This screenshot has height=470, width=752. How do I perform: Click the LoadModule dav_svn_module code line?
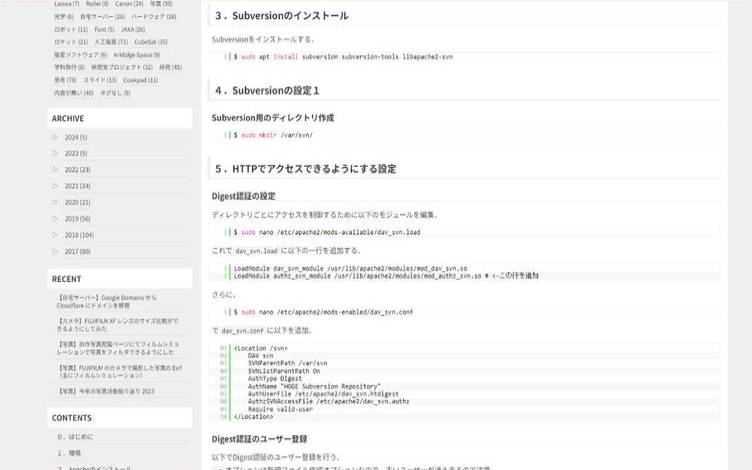click(350, 269)
